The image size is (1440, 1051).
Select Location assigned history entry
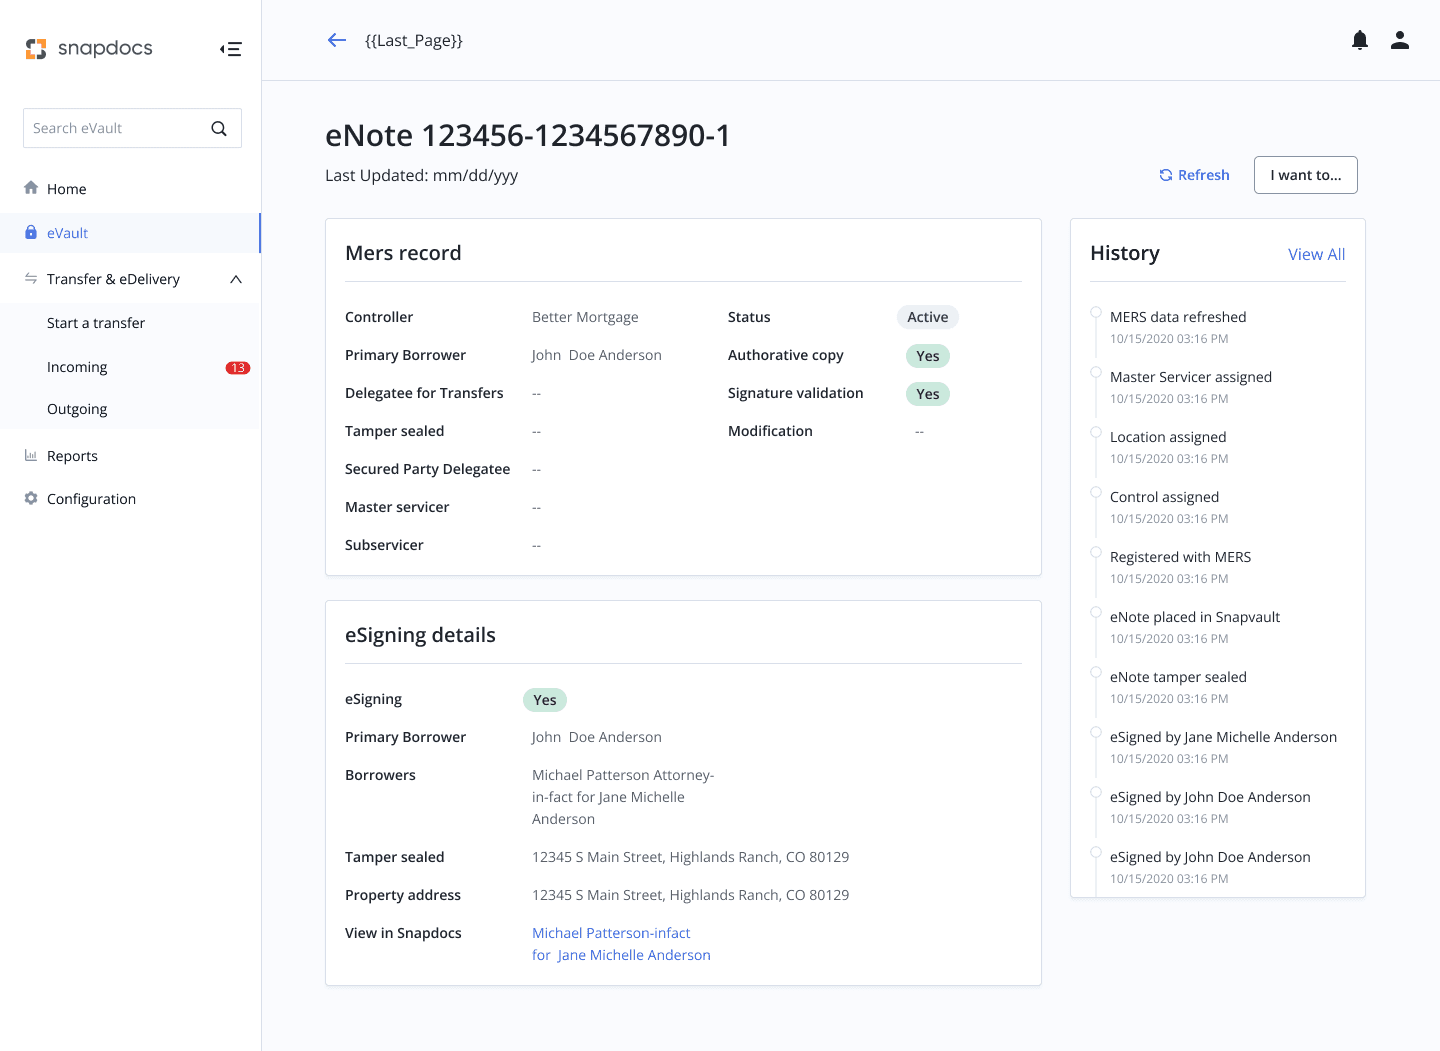1168,446
